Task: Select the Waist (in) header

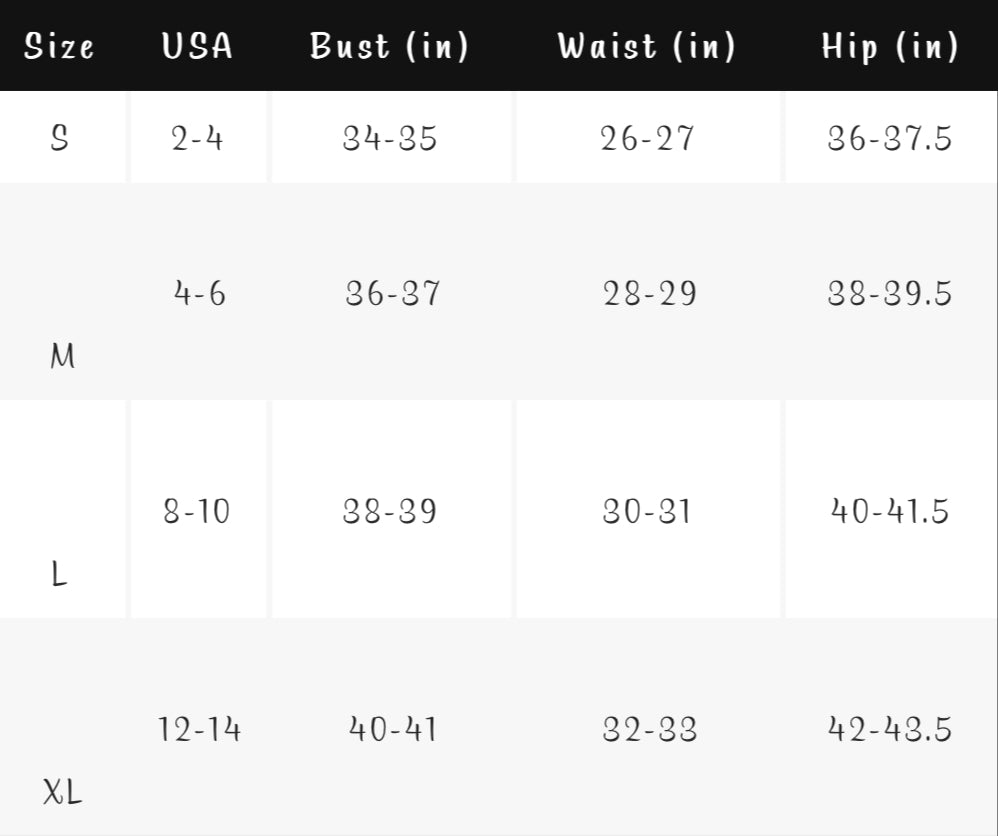Action: point(646,46)
